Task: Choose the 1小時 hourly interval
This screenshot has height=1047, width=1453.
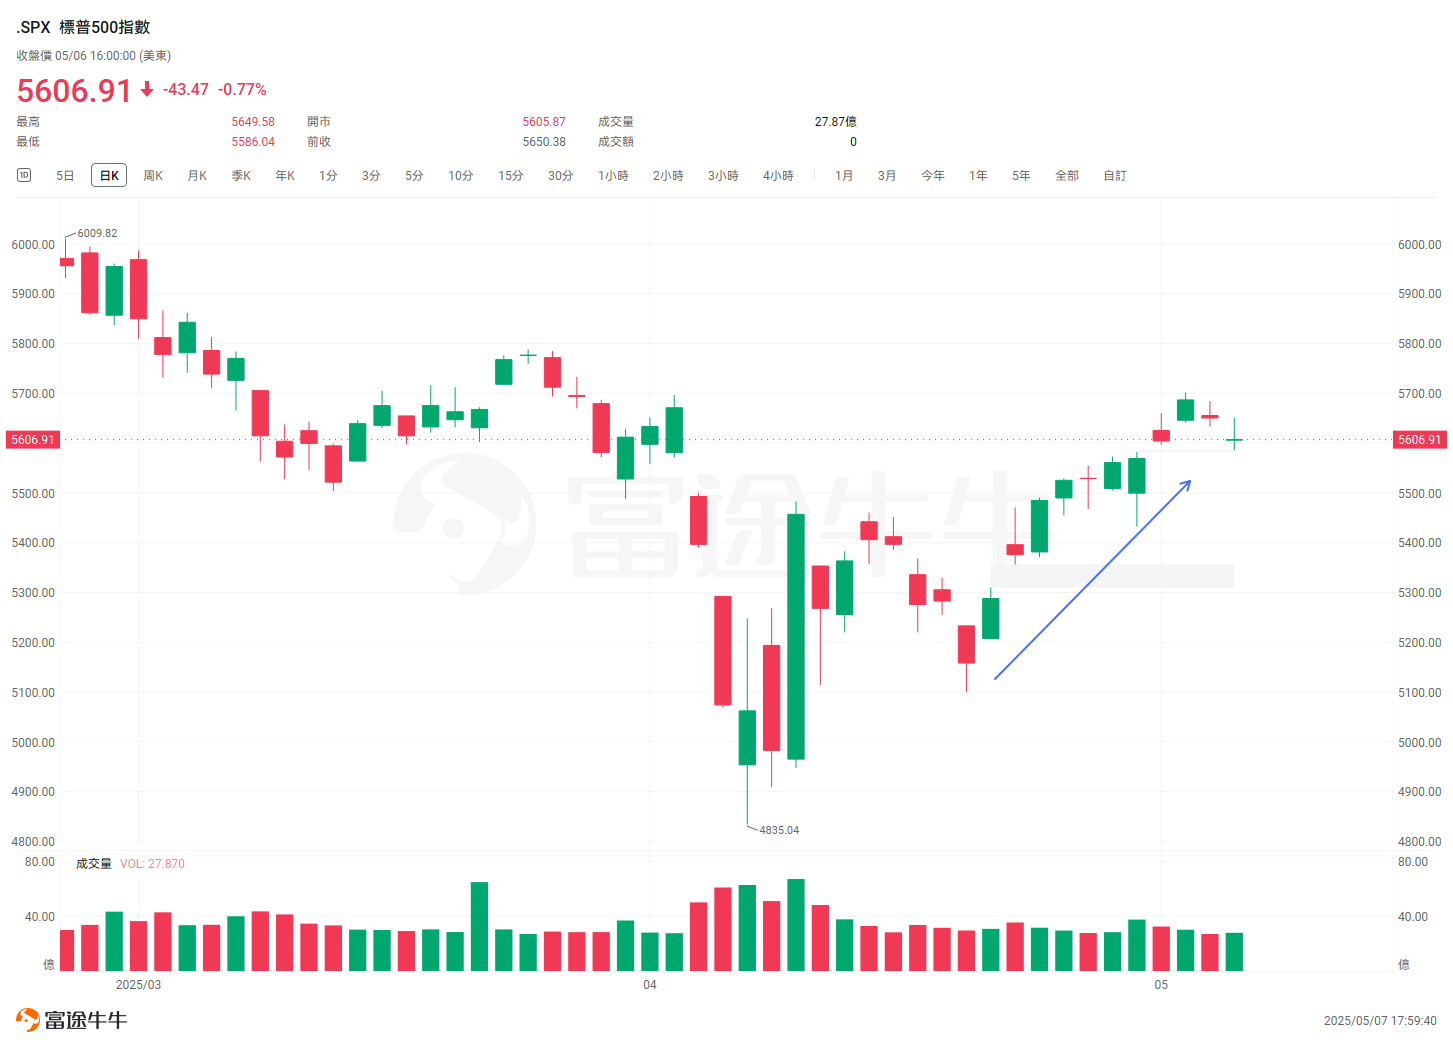Action: 613,176
